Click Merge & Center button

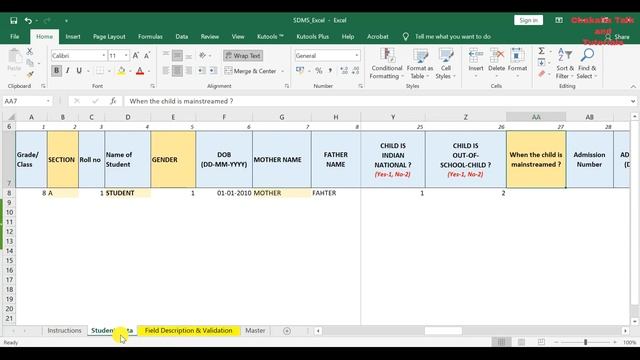coord(251,71)
